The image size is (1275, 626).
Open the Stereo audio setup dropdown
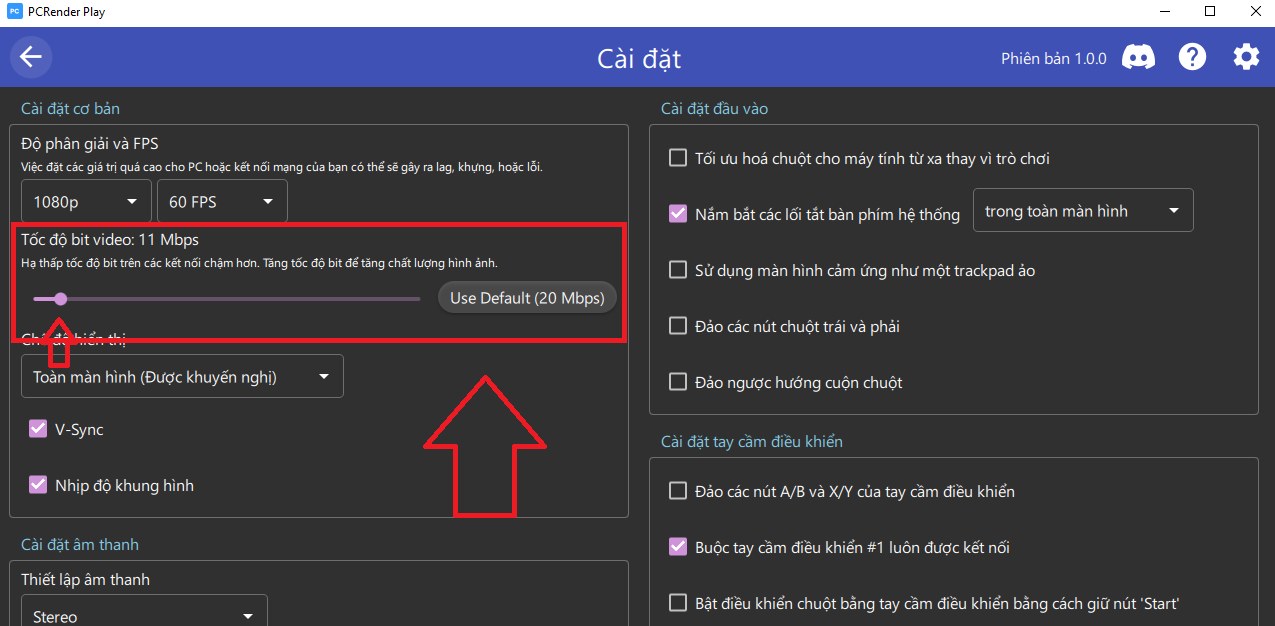pyautogui.click(x=143, y=615)
